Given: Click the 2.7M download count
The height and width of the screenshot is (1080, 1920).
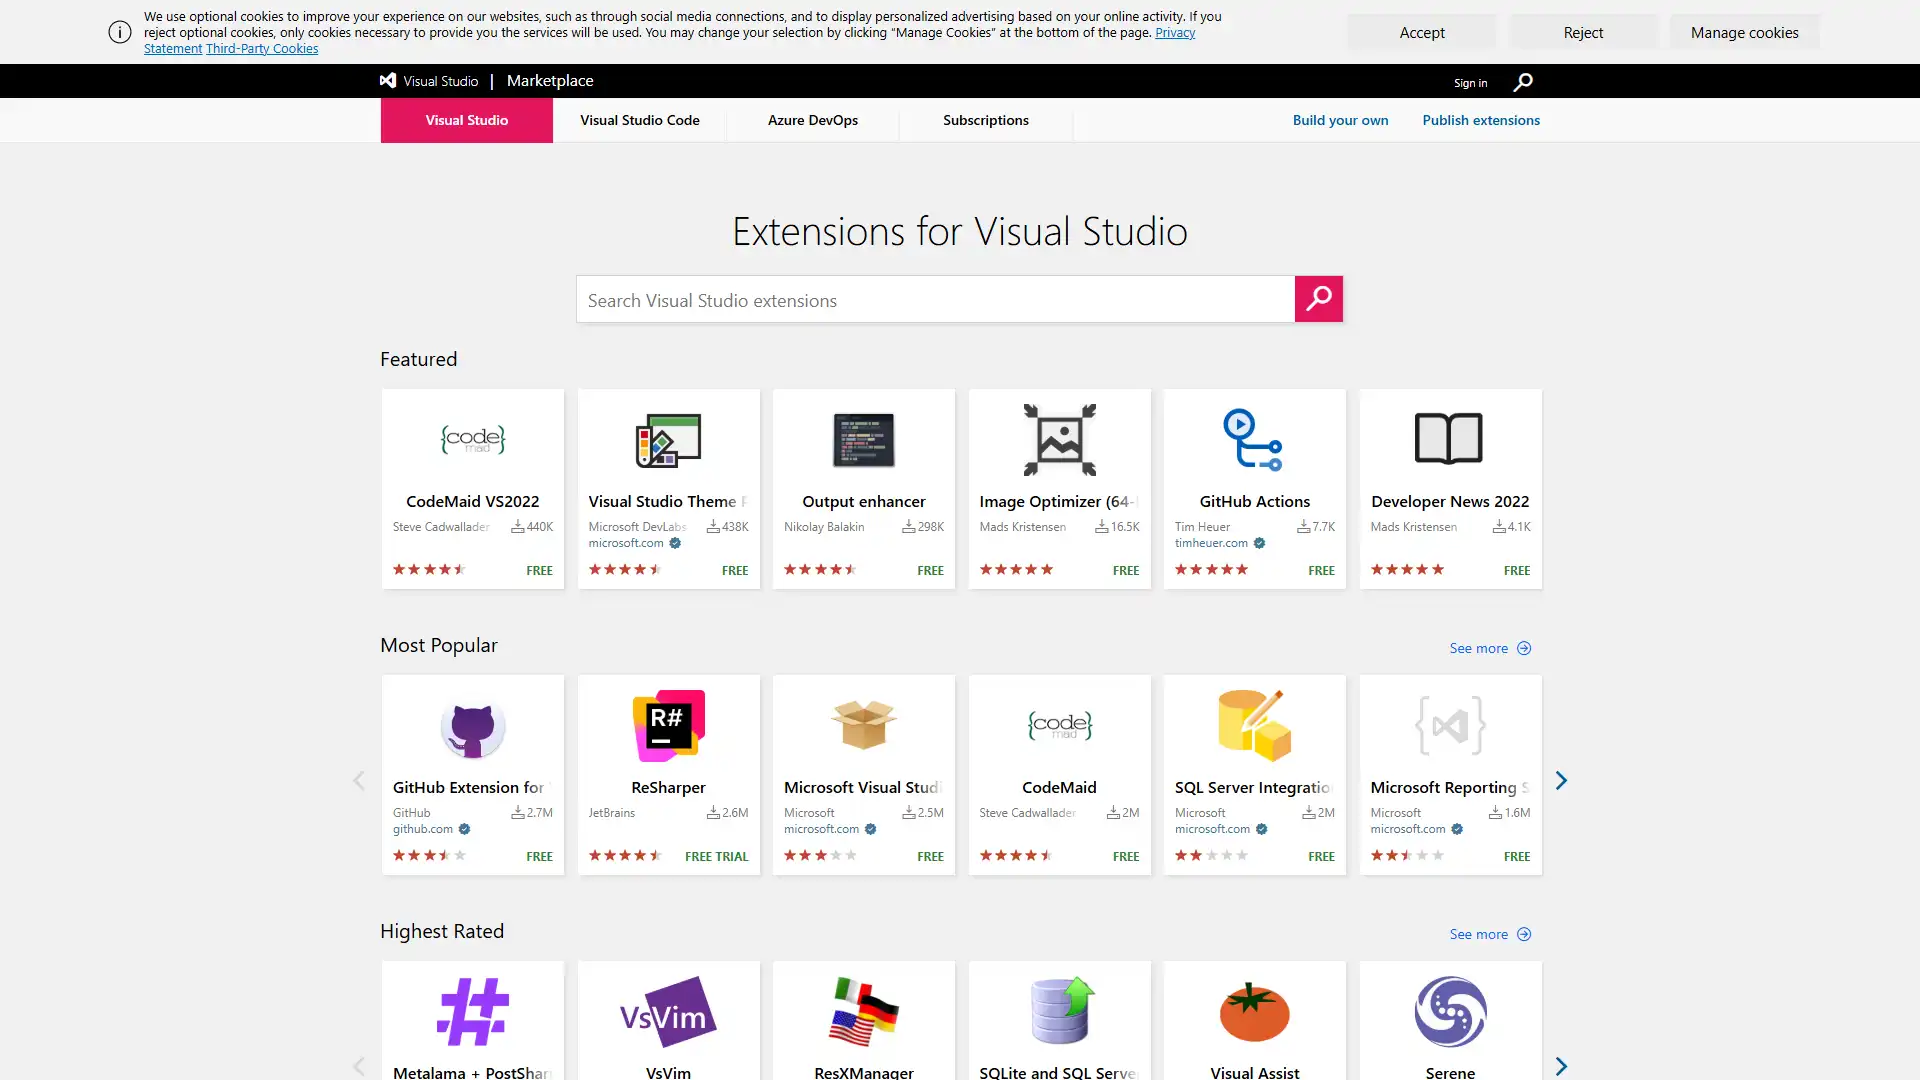Looking at the screenshot, I should 532,813.
